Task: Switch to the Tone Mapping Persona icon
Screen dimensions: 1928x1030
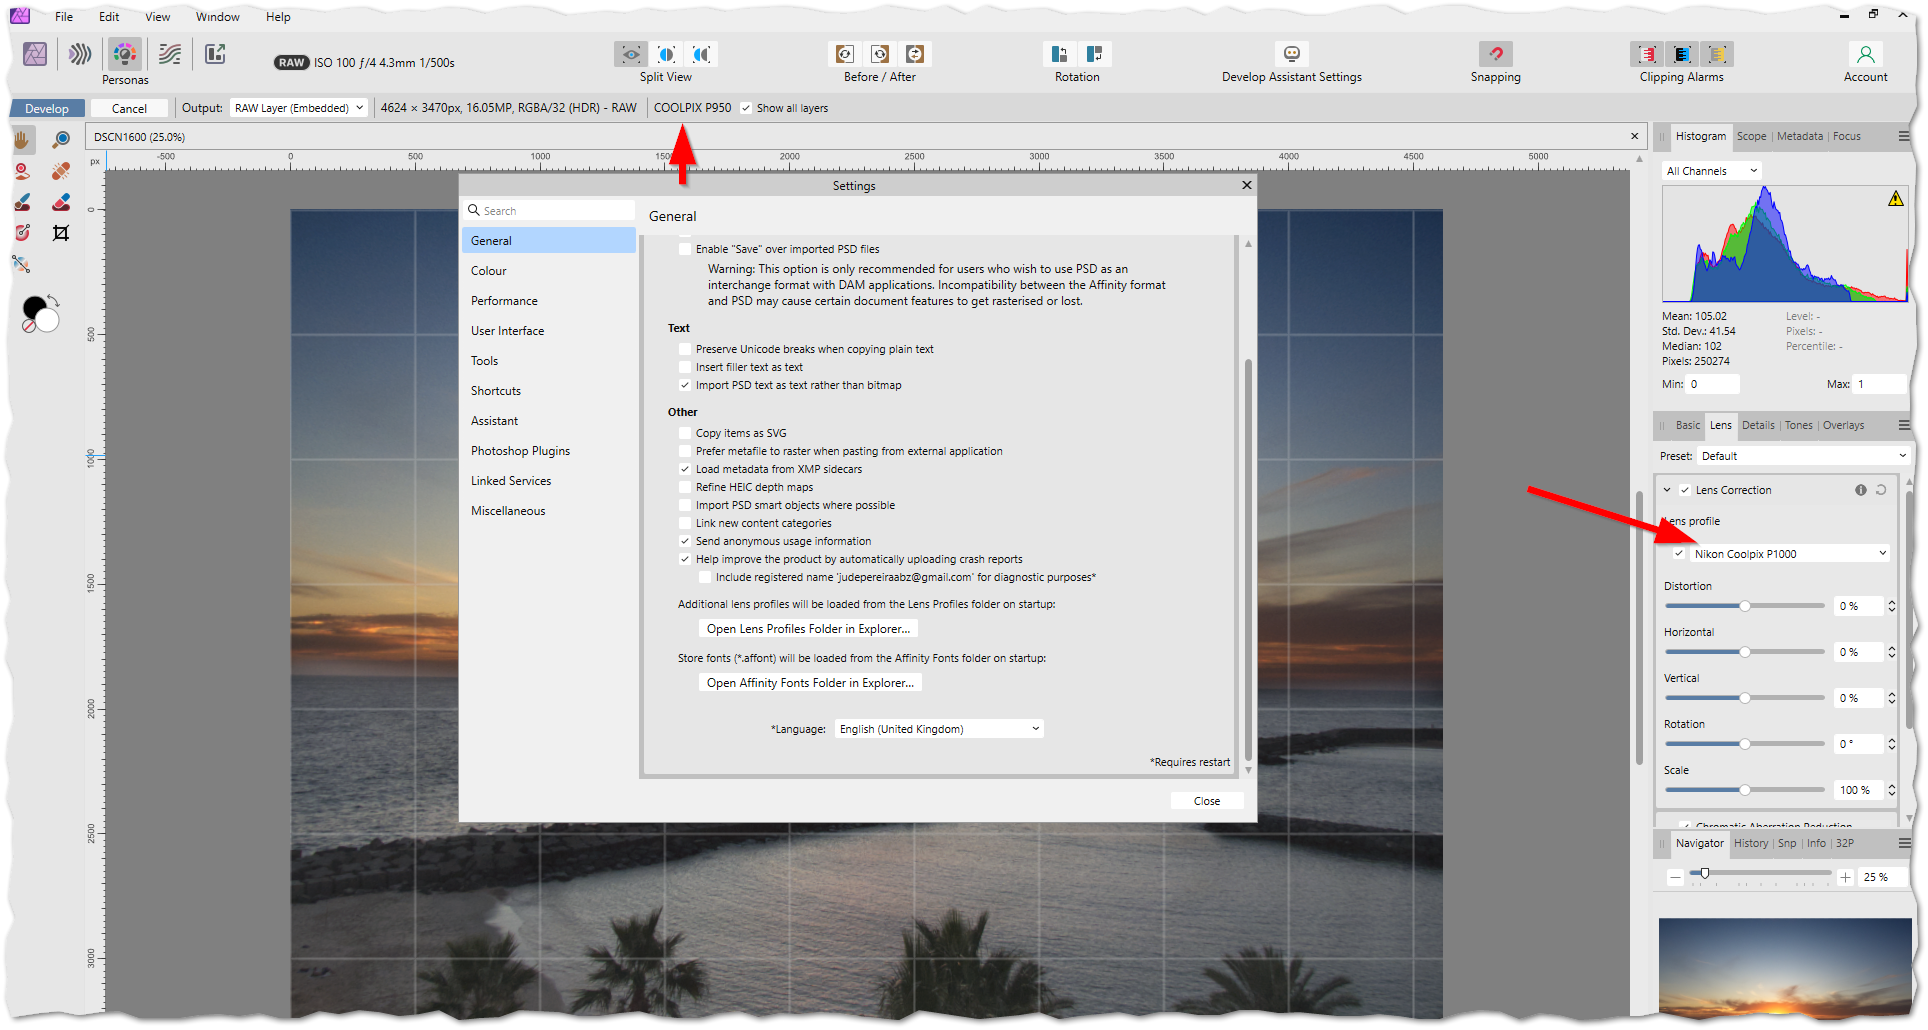Action: [170, 54]
